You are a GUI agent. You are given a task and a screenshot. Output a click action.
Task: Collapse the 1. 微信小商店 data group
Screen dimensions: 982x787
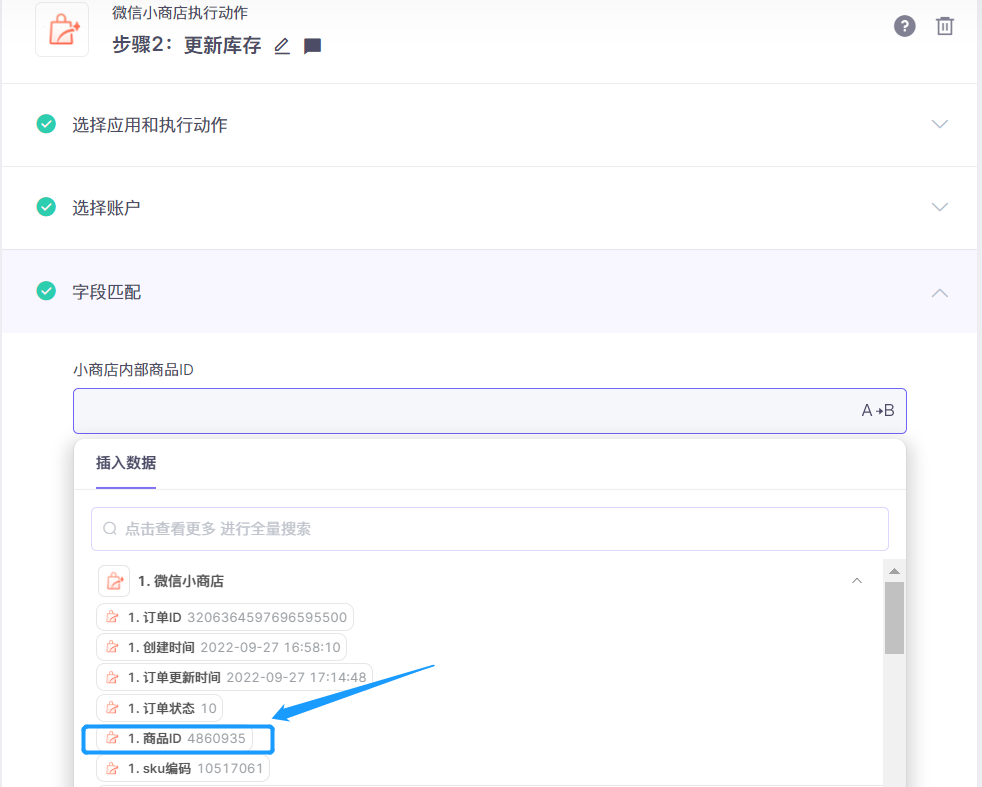click(857, 581)
